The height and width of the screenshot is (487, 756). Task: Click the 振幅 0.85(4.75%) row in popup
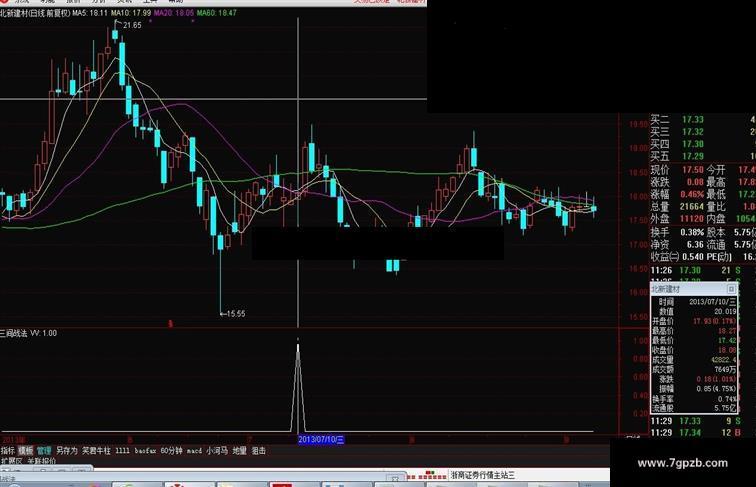tap(694, 389)
